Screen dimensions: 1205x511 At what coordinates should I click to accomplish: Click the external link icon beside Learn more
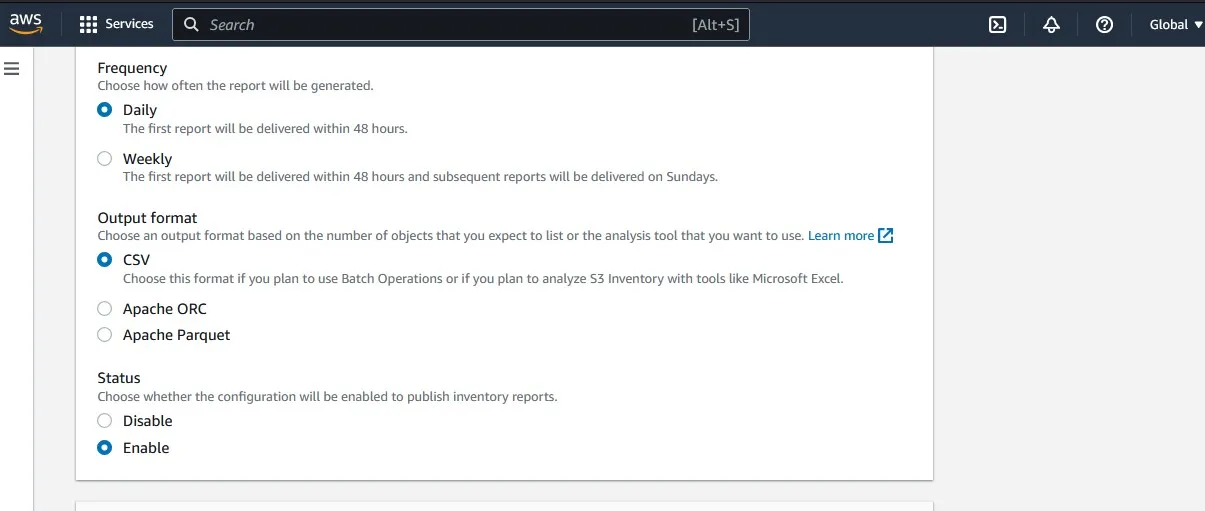[x=885, y=236]
